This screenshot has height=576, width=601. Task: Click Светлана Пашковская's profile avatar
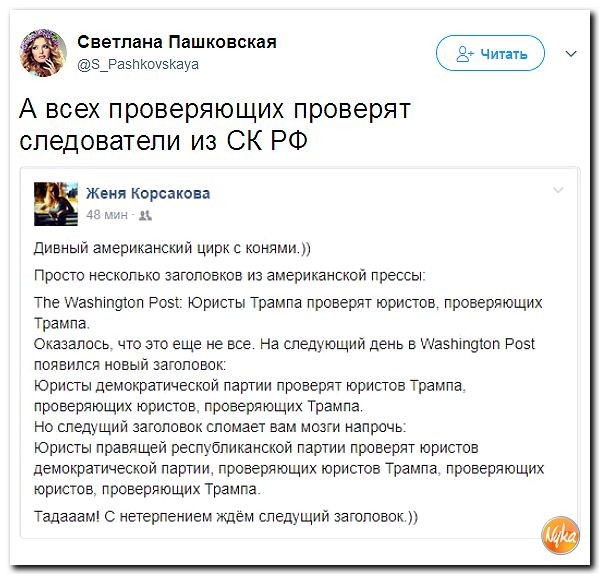pos(44,52)
